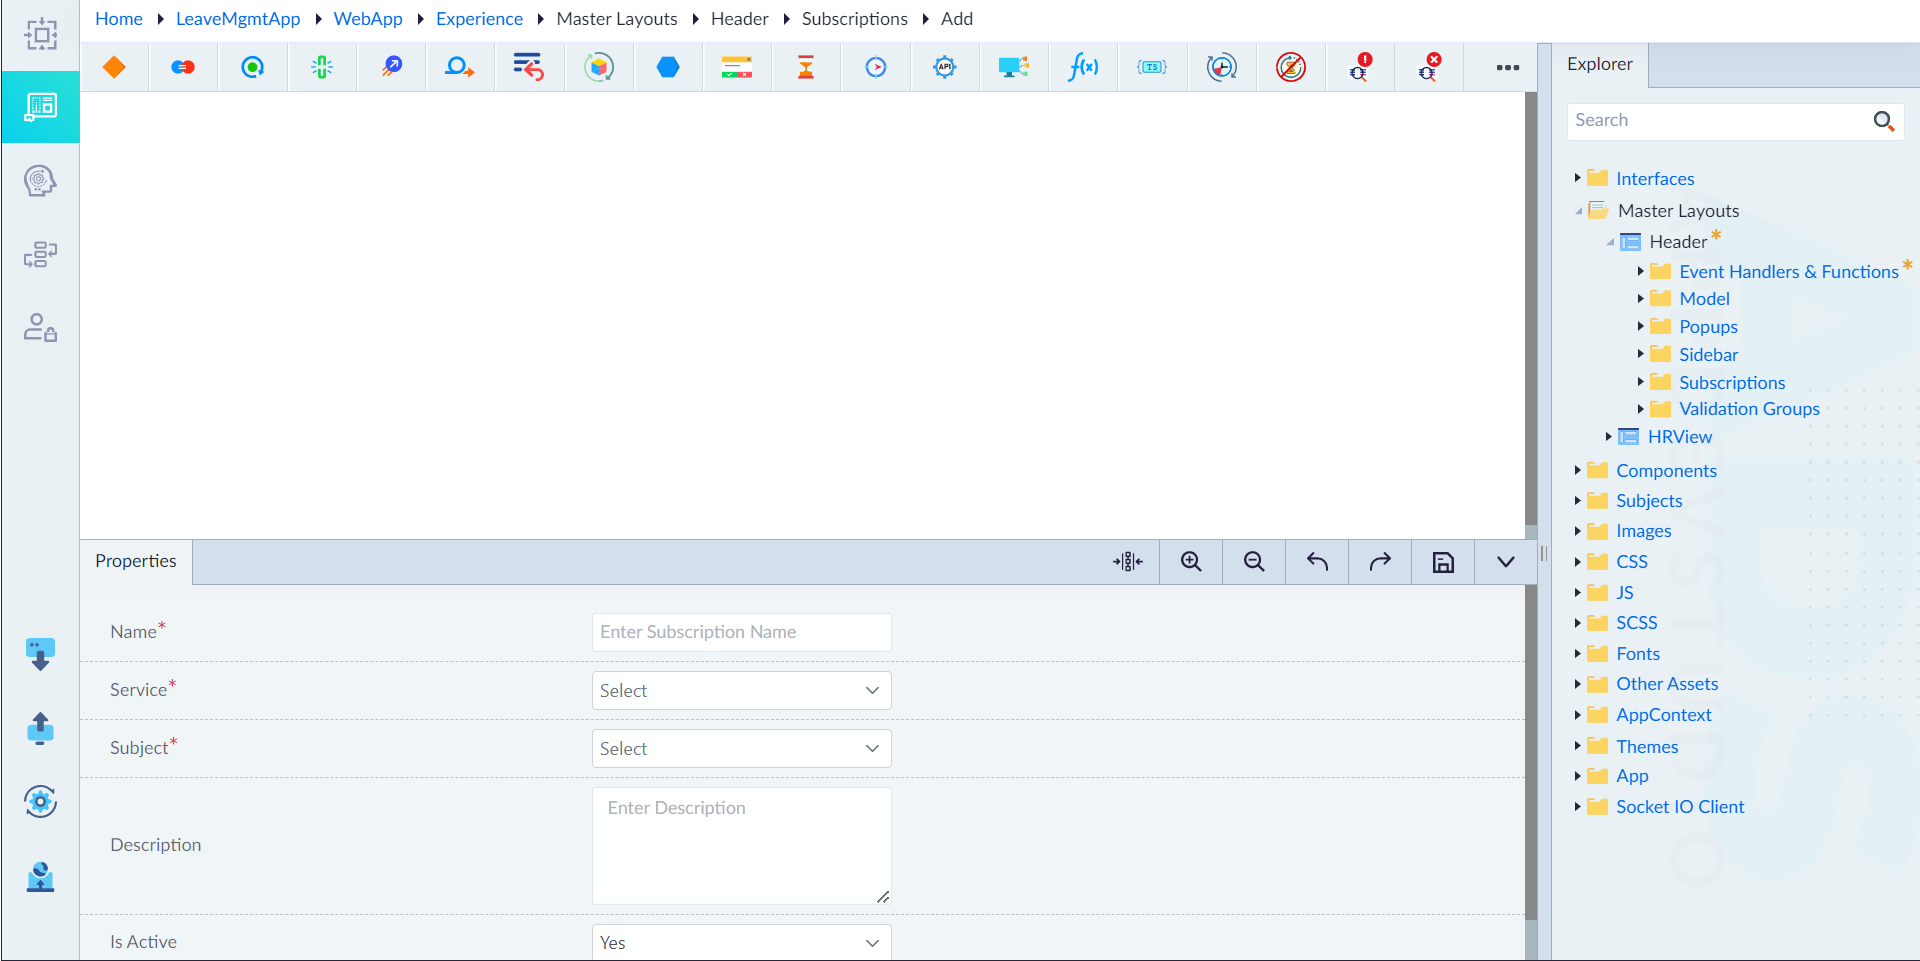This screenshot has height=961, width=1920.
Task: Click the API gear toolbar icon
Action: click(945, 67)
